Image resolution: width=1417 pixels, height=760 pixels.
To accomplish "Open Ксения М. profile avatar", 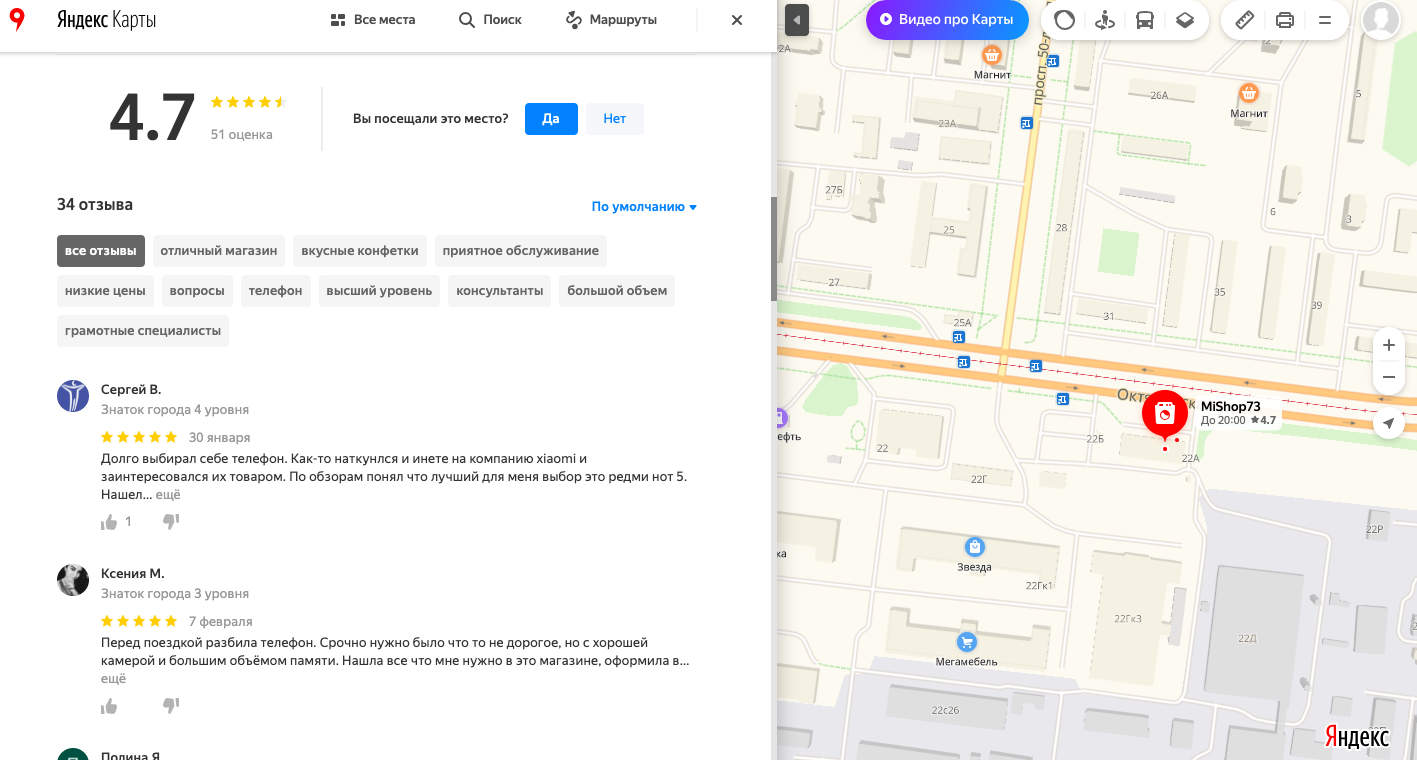I will [x=73, y=580].
